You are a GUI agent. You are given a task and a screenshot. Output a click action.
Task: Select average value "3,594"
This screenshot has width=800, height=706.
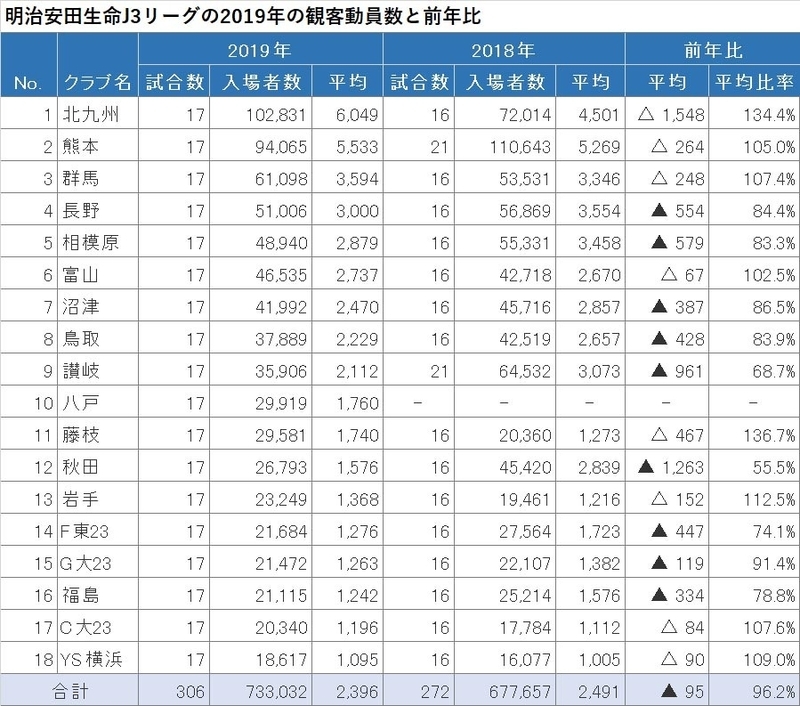click(357, 179)
